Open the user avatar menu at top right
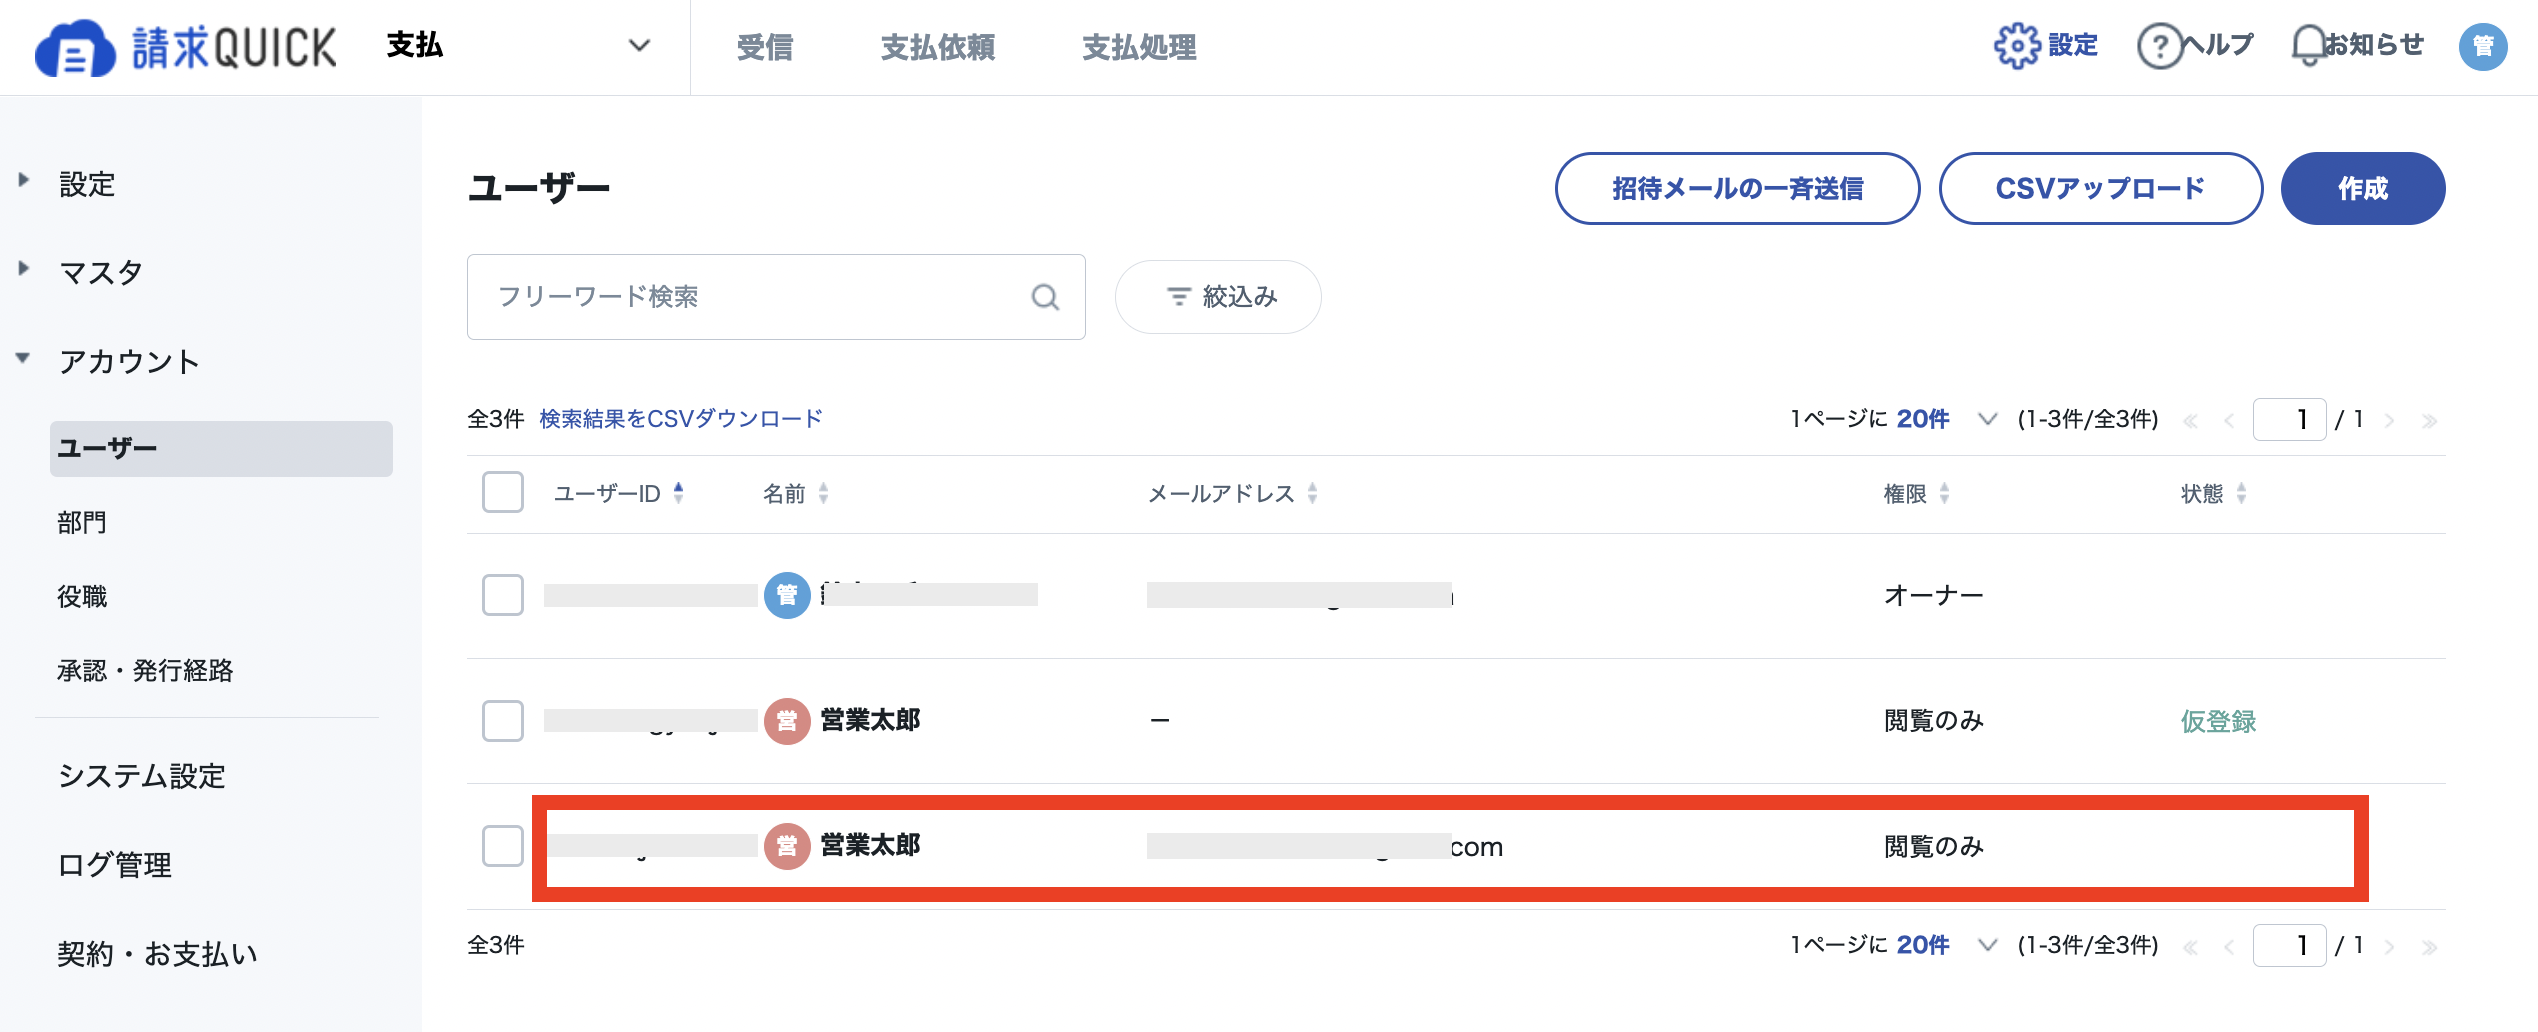 tap(2483, 46)
